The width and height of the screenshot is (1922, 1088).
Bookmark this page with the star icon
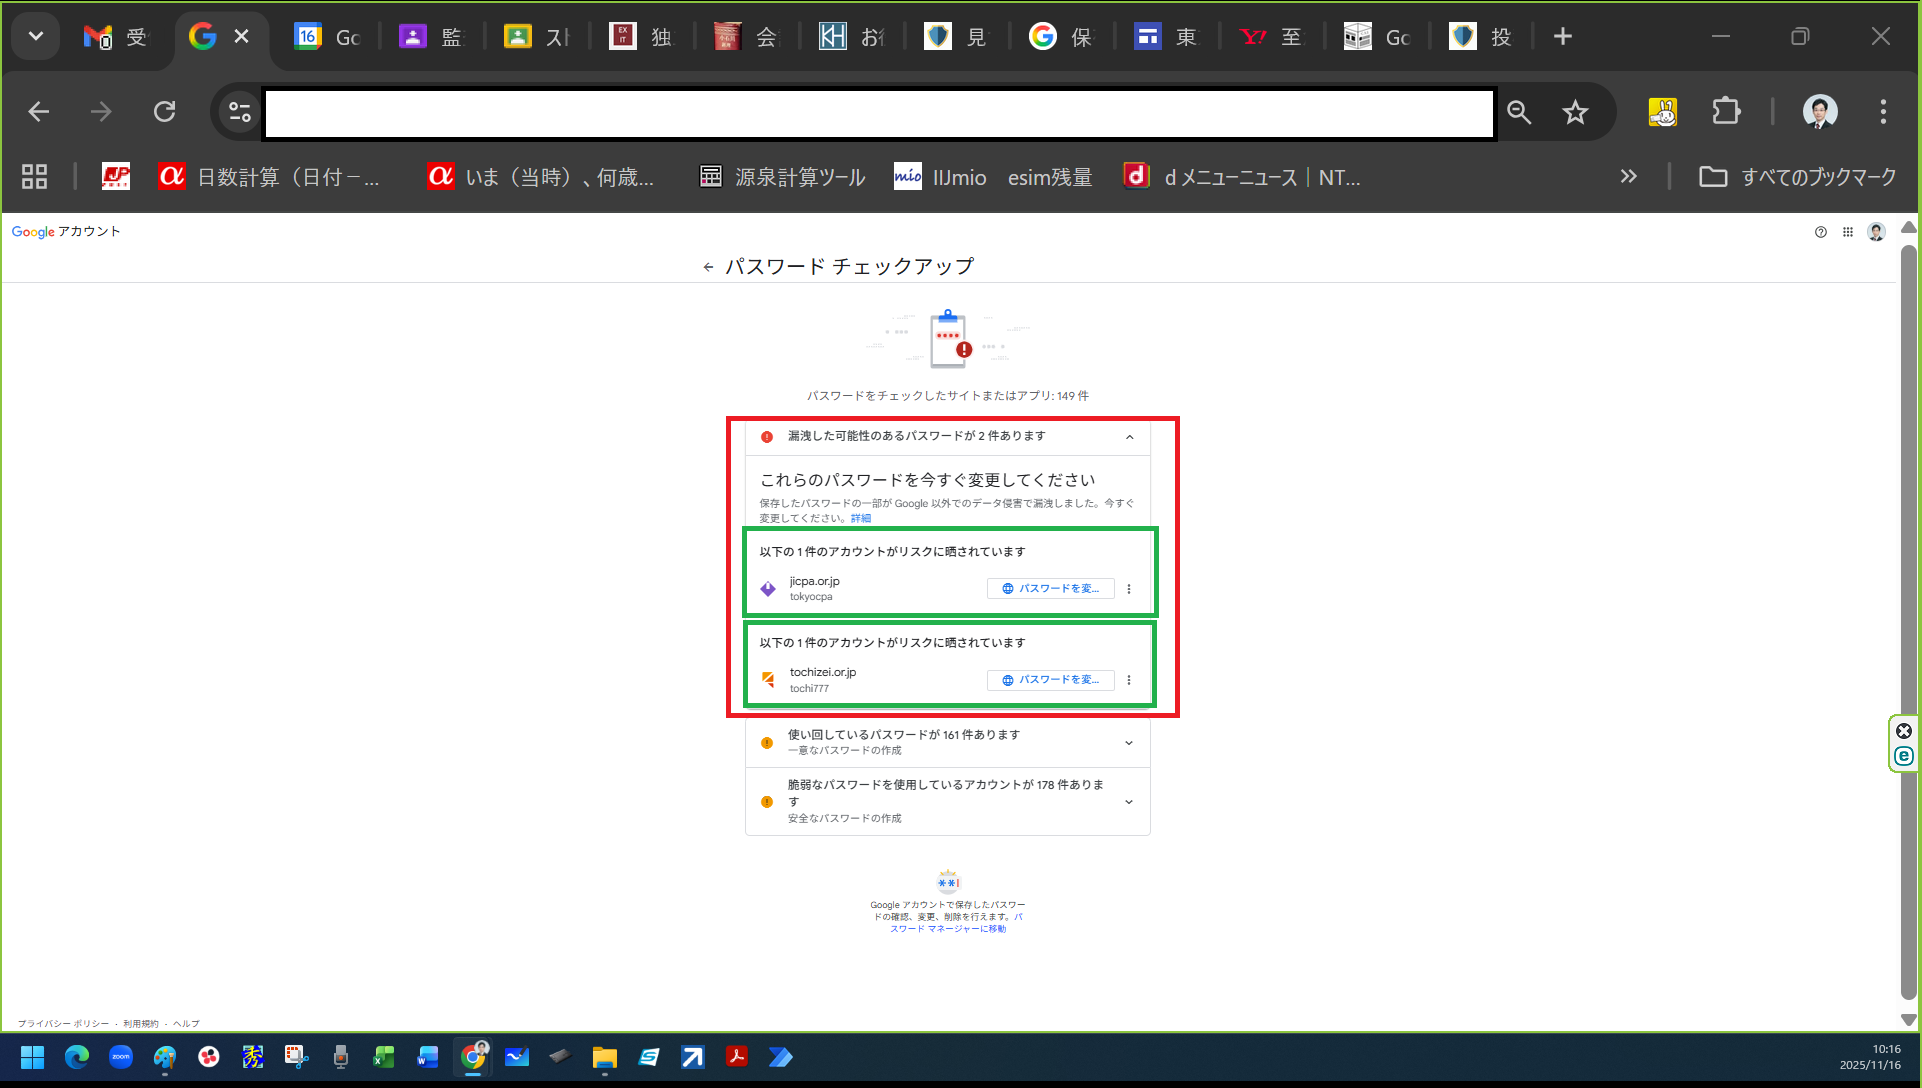pos(1575,112)
